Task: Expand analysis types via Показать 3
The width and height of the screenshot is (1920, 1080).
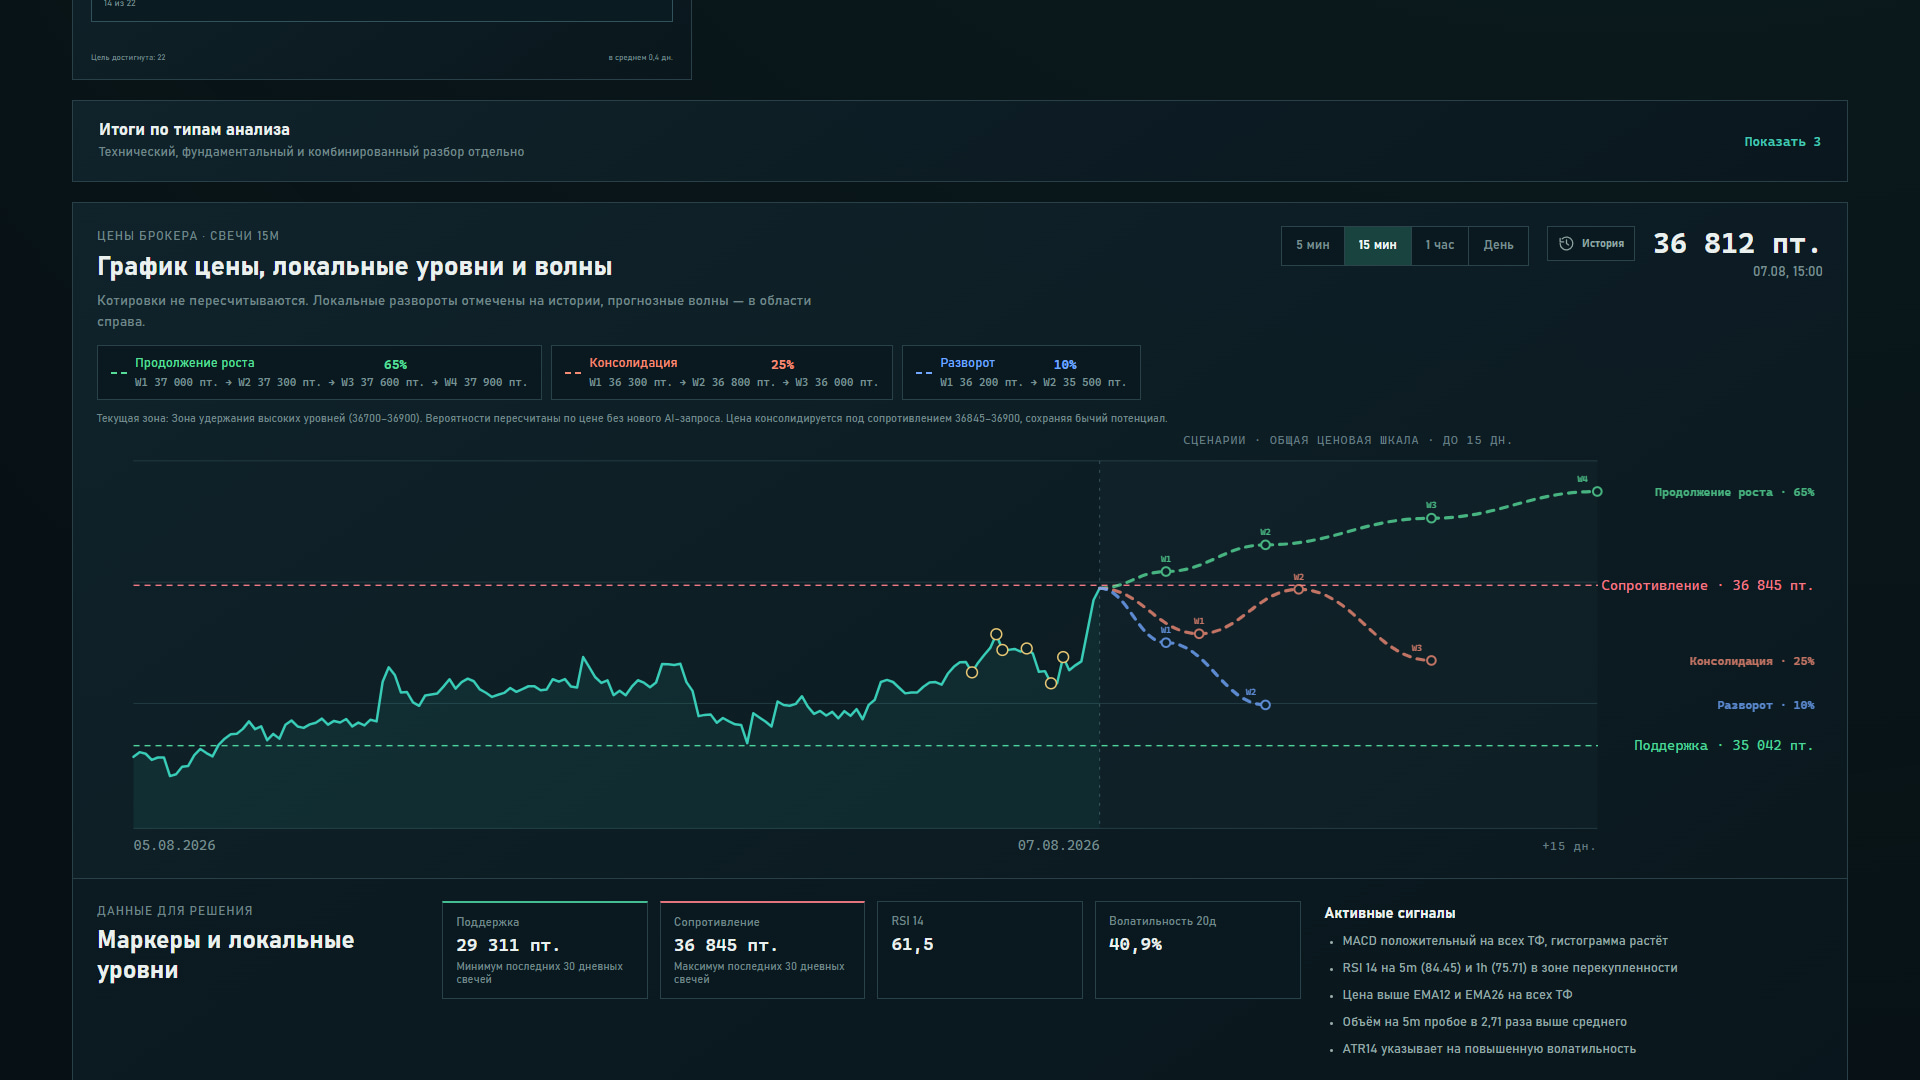Action: 1782,142
